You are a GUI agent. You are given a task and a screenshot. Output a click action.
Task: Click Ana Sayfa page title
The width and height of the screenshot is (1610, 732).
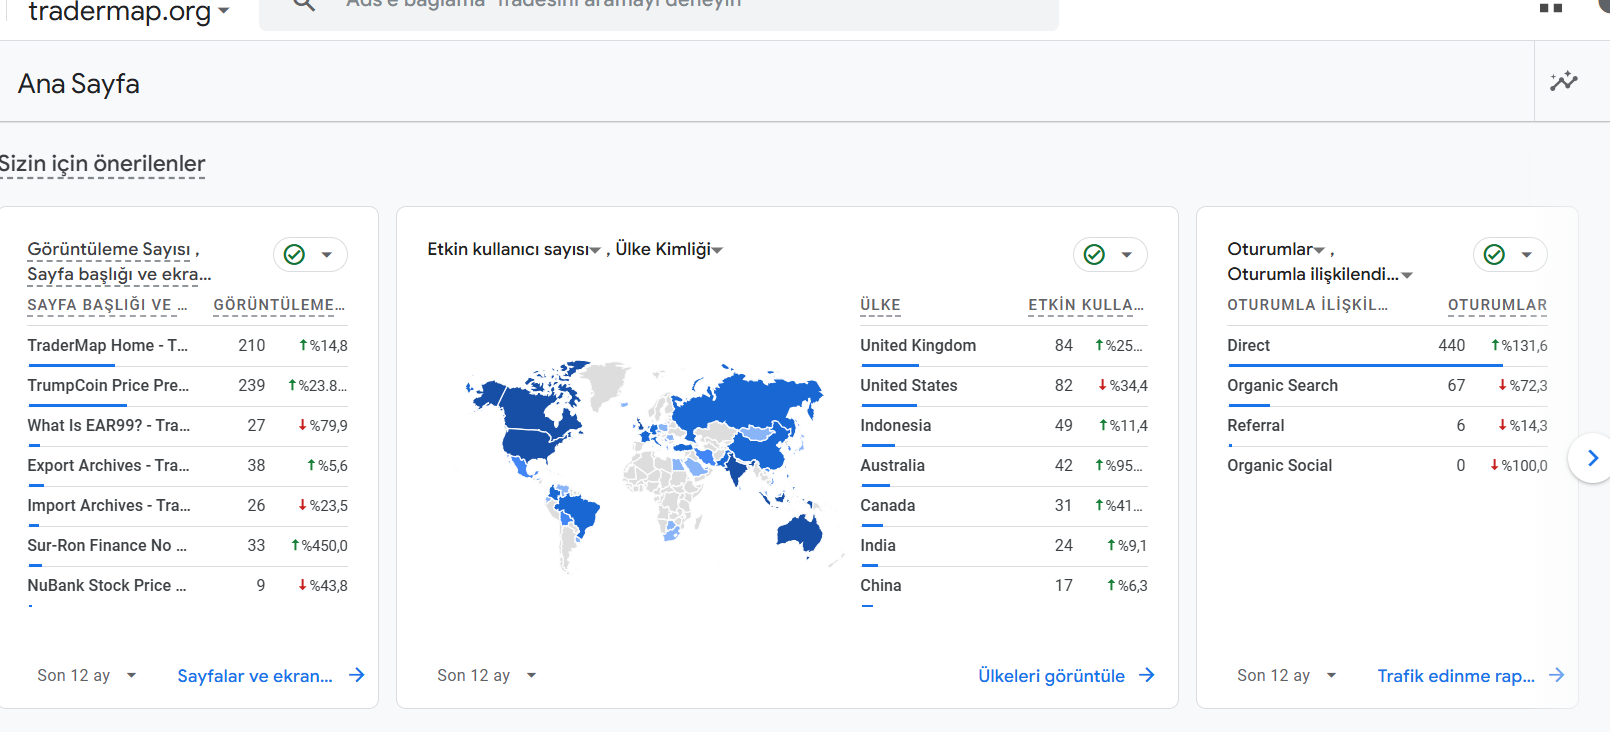(x=79, y=84)
